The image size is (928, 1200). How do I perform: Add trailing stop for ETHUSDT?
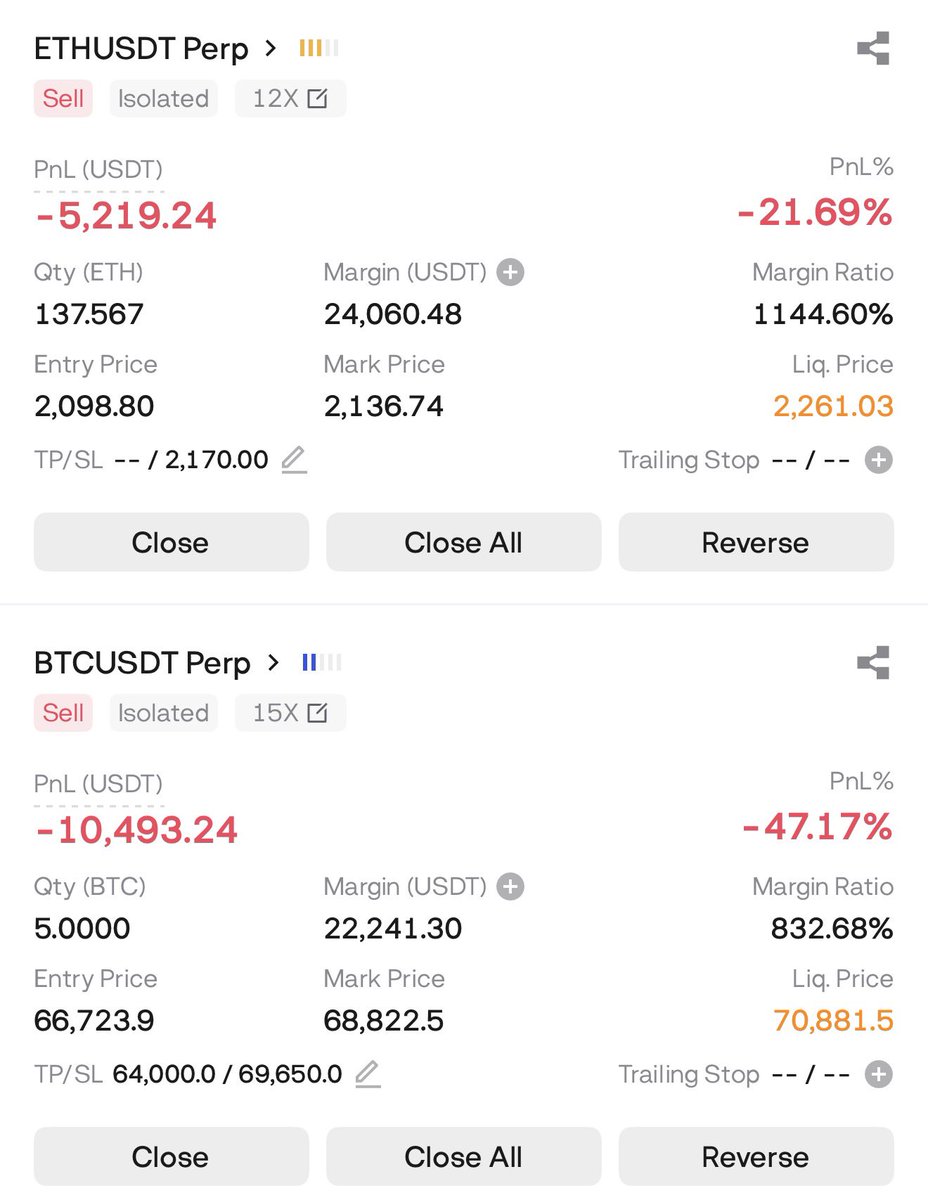(x=878, y=460)
